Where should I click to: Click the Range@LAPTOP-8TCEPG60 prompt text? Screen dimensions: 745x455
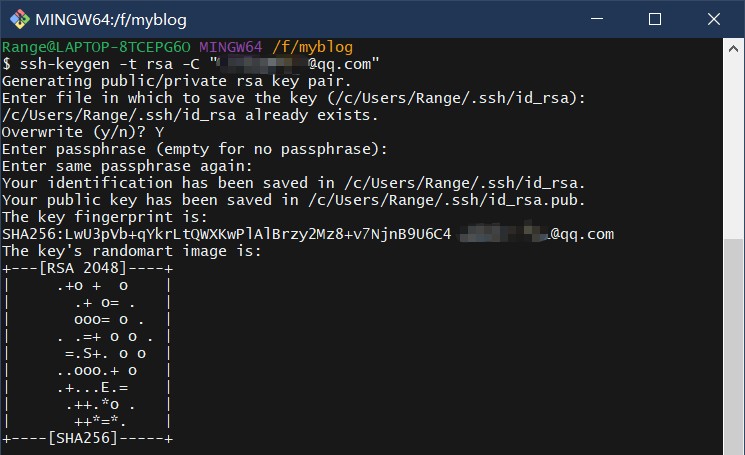click(96, 47)
